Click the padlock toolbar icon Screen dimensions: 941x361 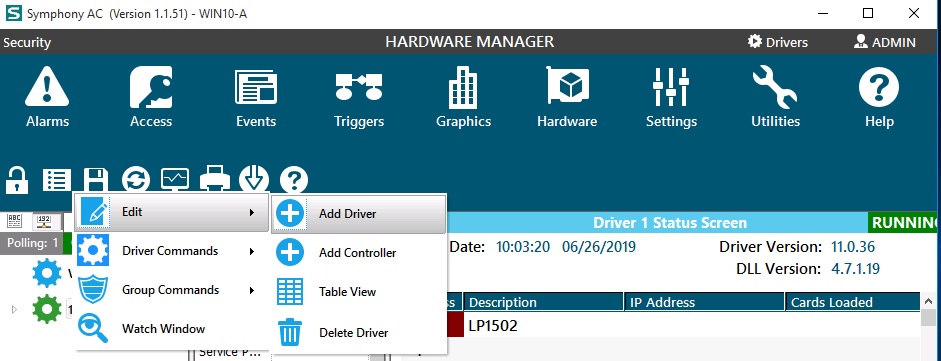[x=17, y=180]
